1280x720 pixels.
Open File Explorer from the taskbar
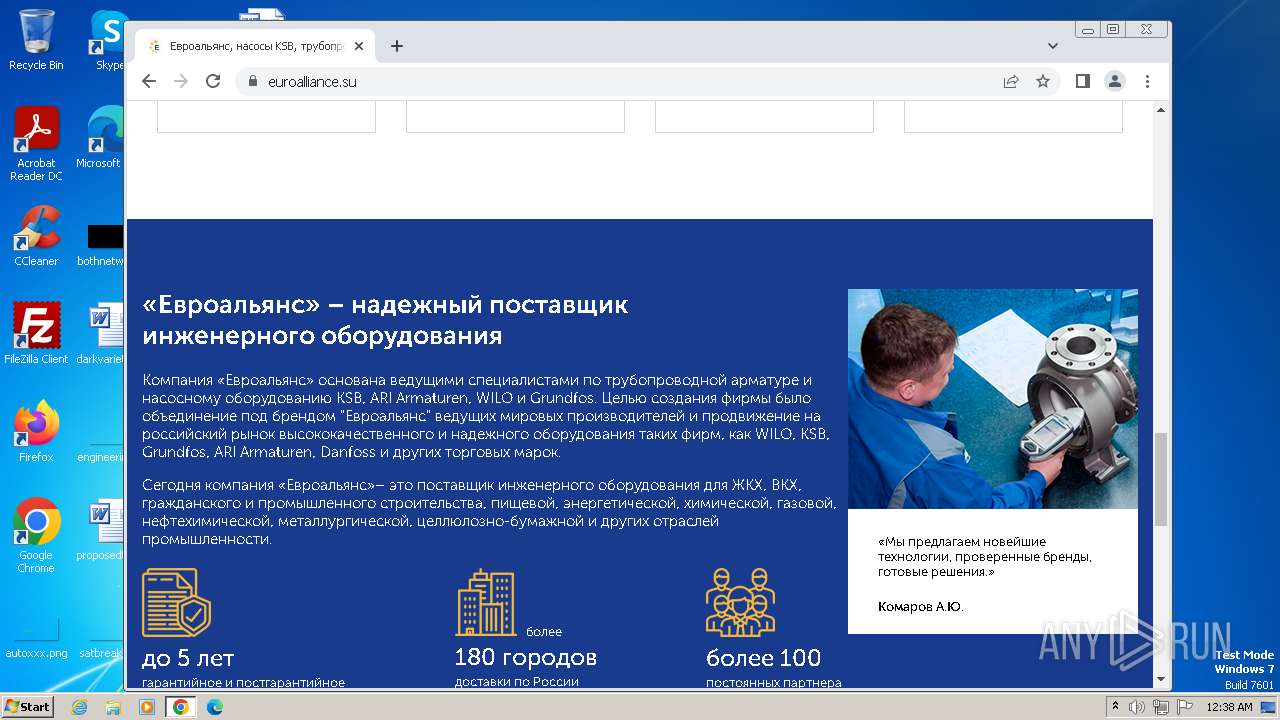pos(113,707)
